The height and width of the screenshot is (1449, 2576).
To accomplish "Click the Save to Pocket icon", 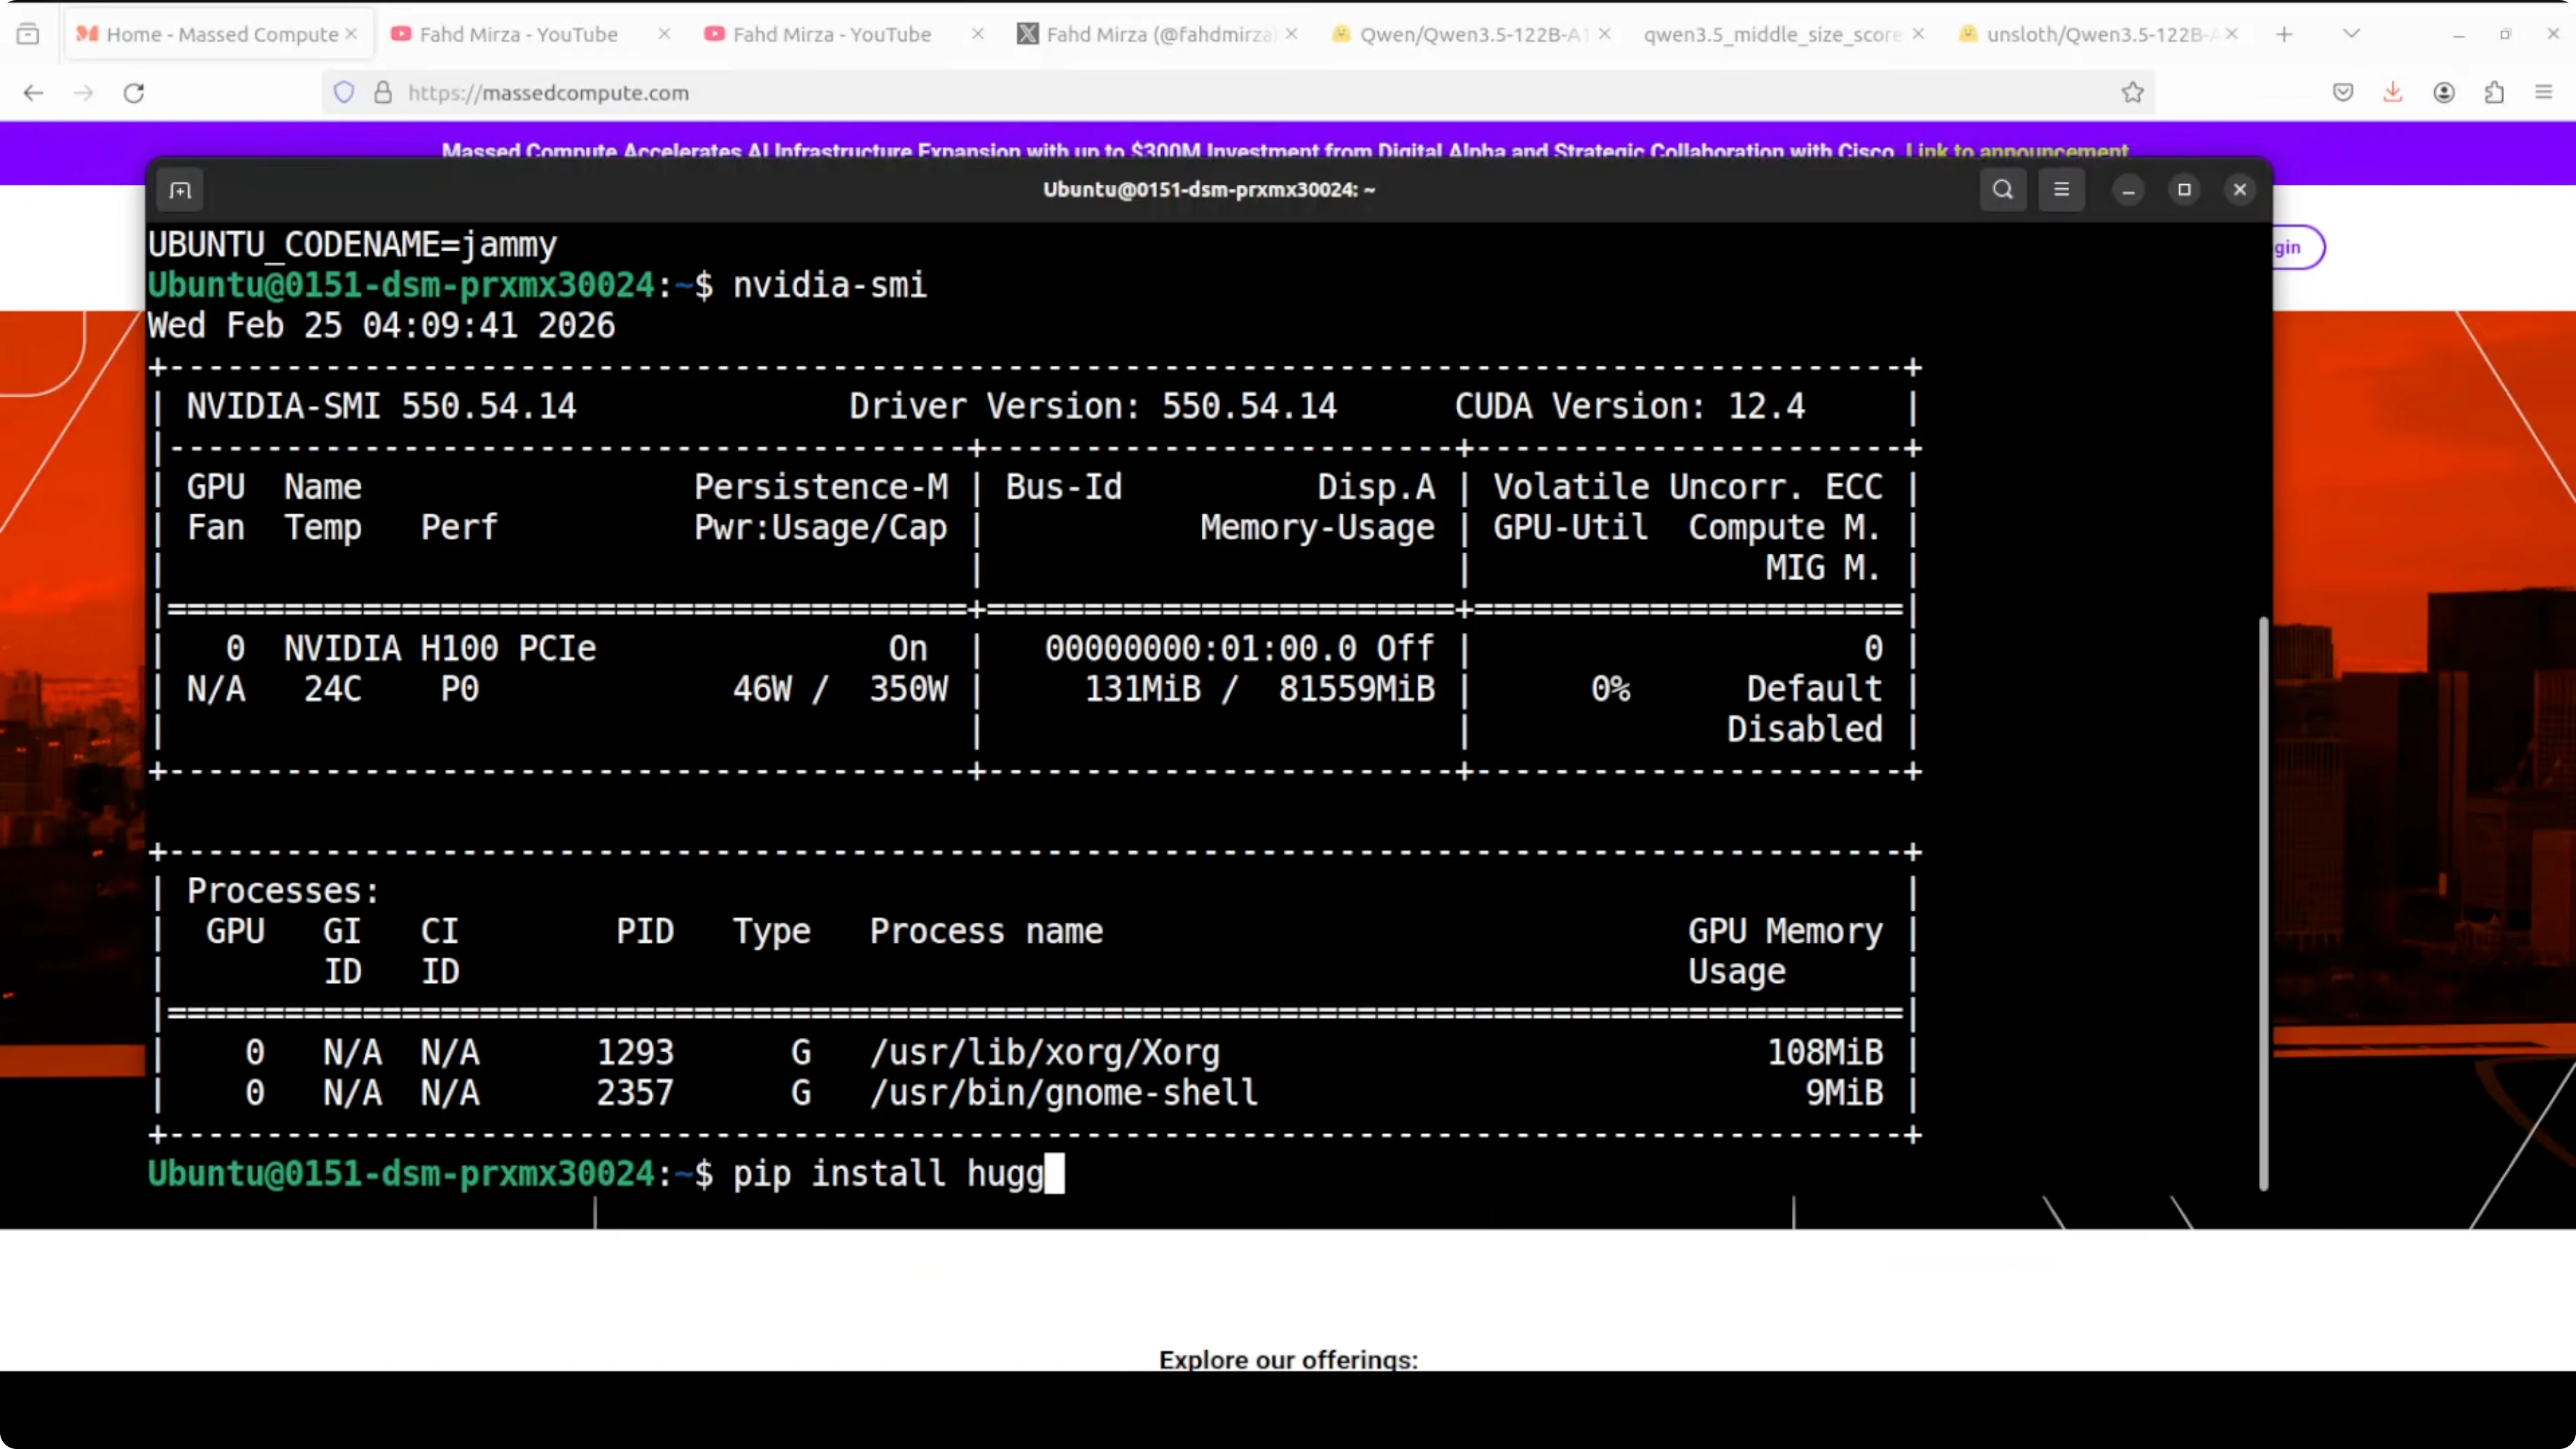I will (2343, 93).
